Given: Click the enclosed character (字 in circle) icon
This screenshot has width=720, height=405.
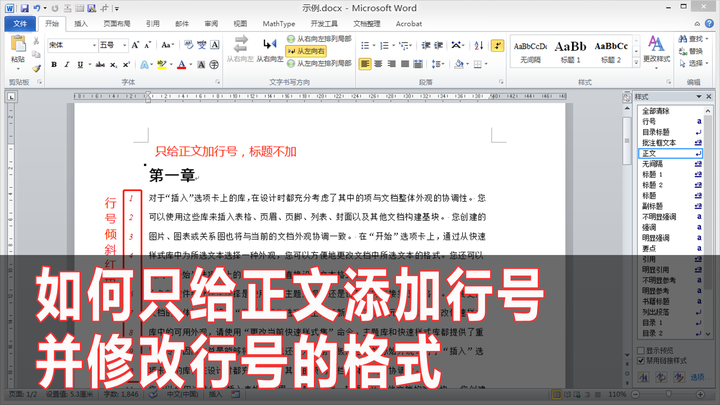Looking at the screenshot, I should coord(214,65).
